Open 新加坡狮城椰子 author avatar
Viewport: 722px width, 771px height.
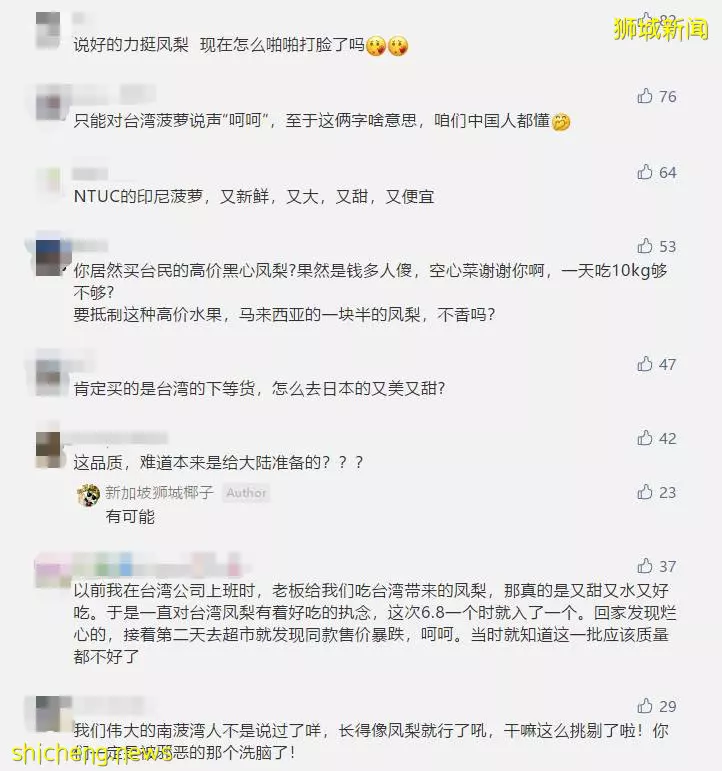[x=89, y=495]
